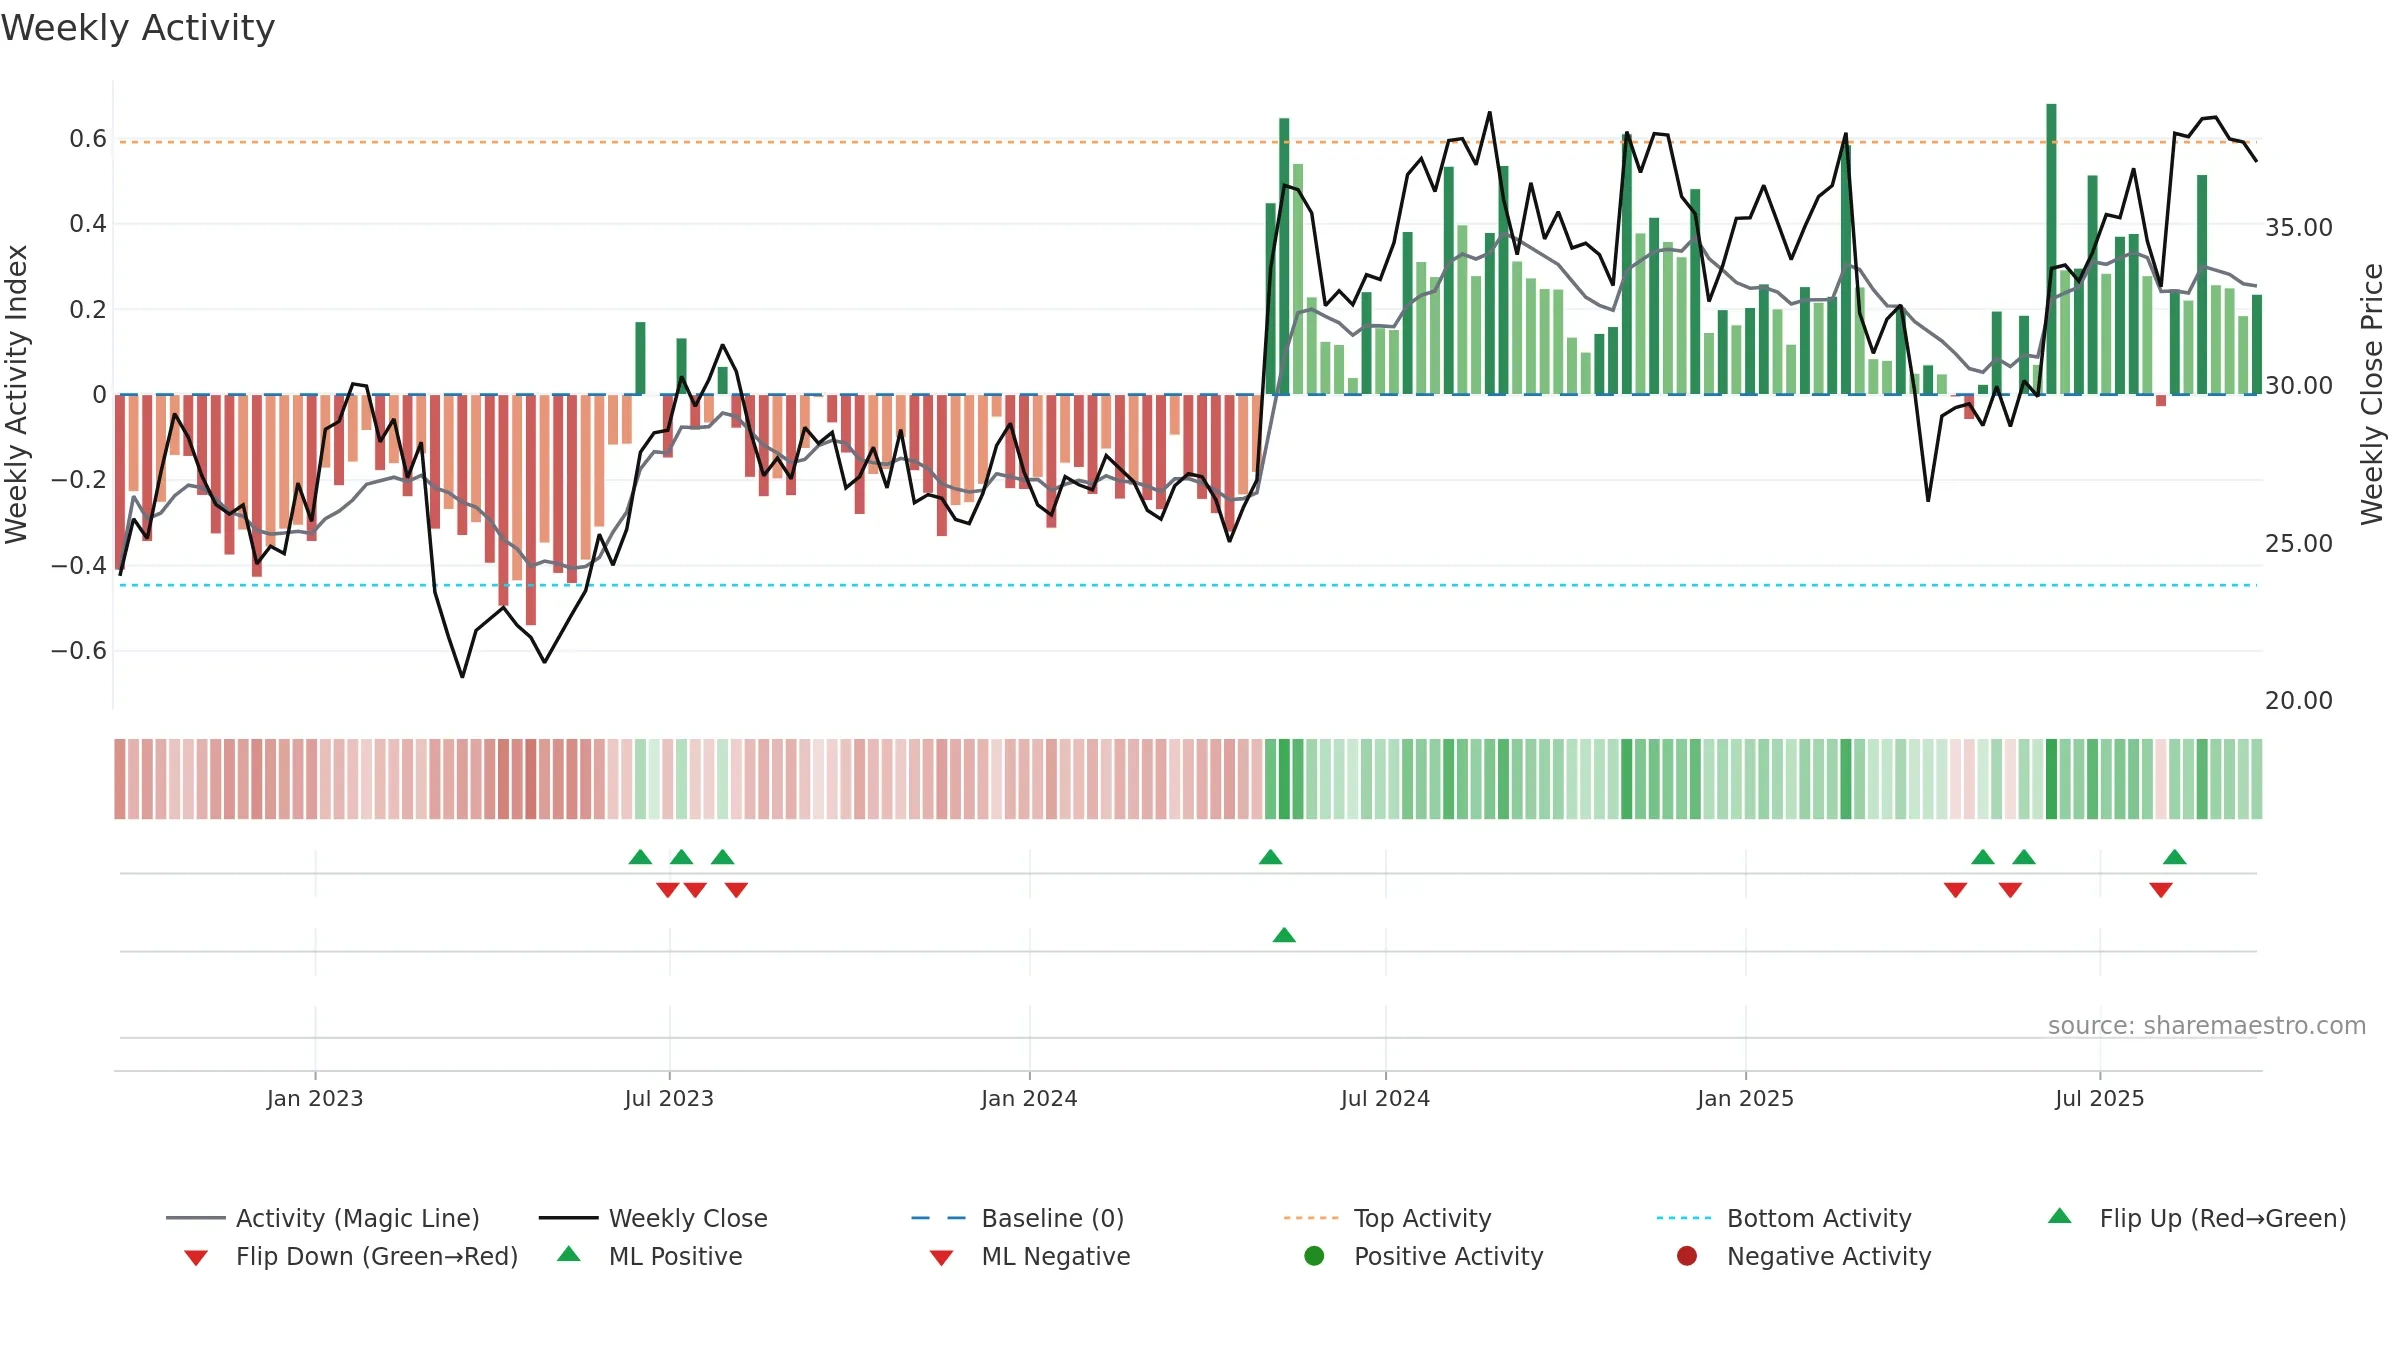This screenshot has width=2400, height=1350.
Task: Toggle Flip Up (Red→Green) legend entry
Action: pos(2197,1218)
